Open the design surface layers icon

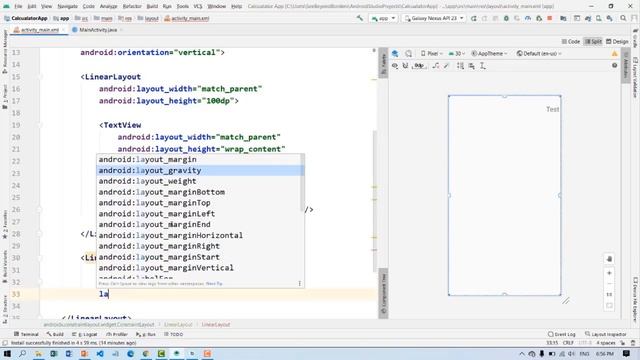coord(395,53)
